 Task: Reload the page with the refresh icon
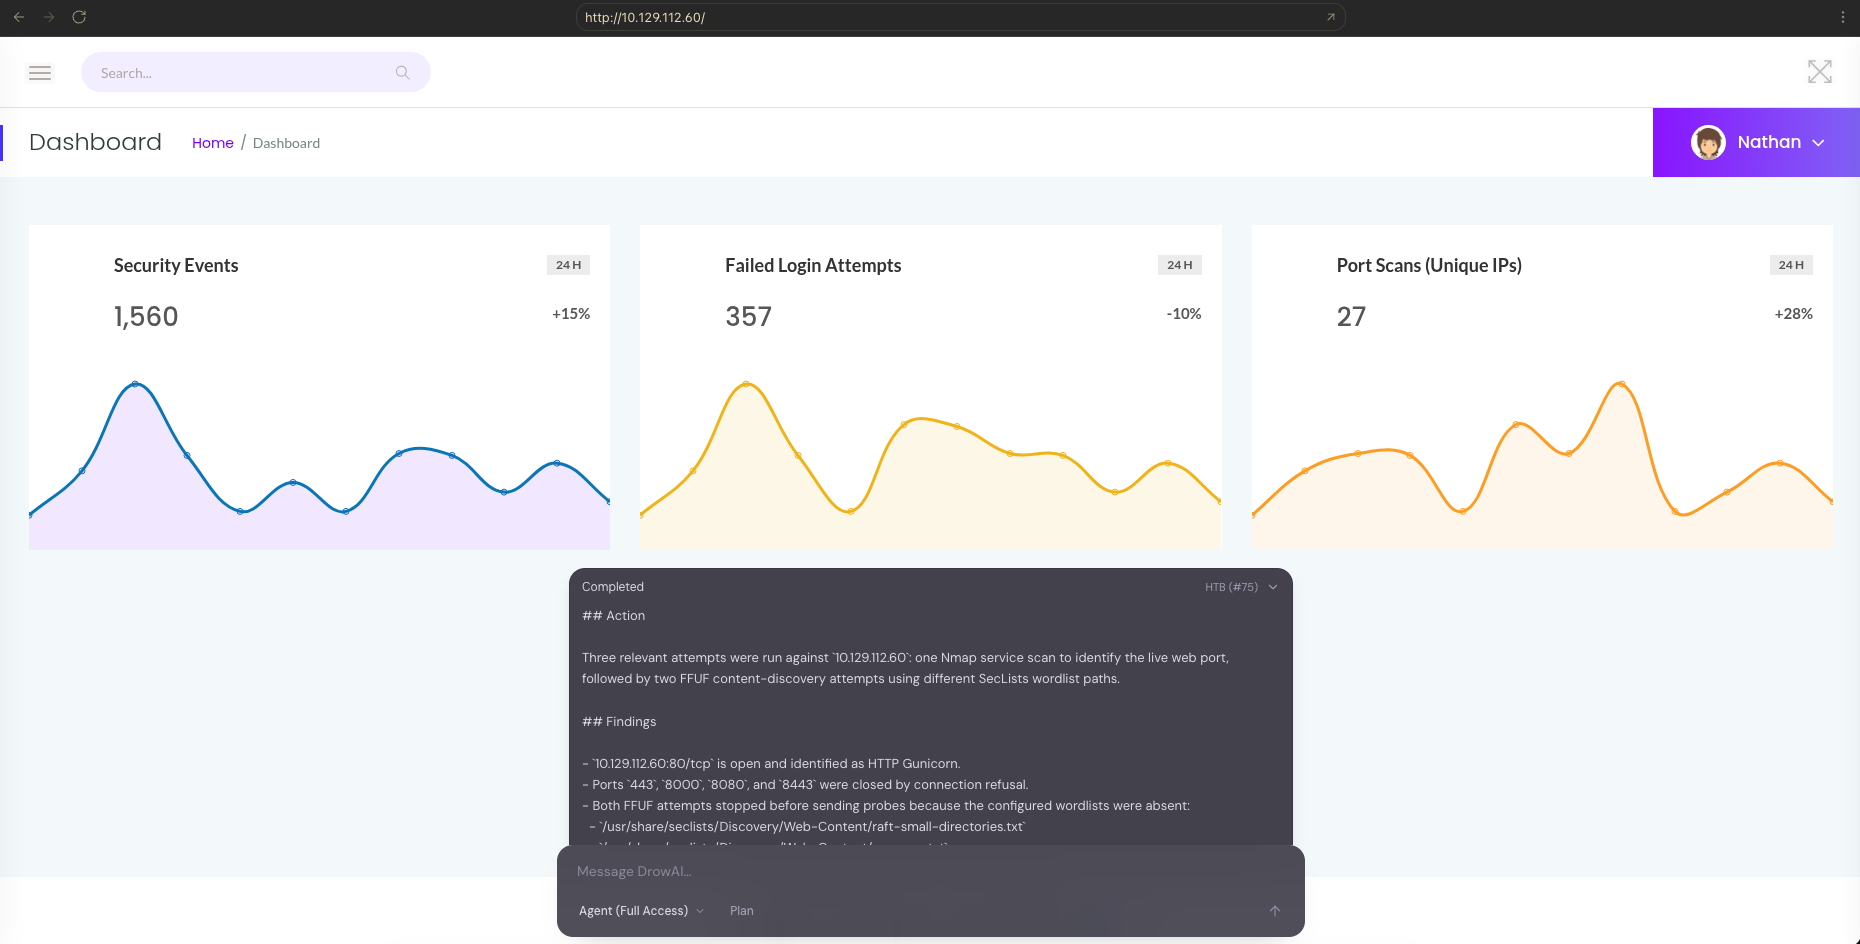tap(79, 17)
